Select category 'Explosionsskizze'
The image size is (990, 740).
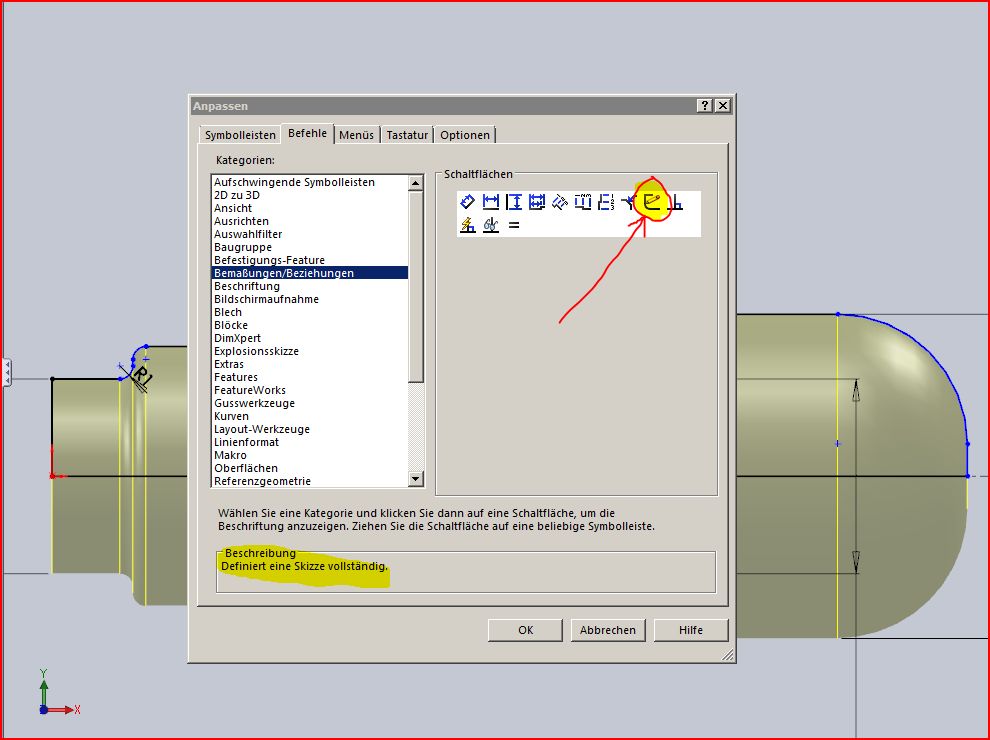(x=309, y=351)
